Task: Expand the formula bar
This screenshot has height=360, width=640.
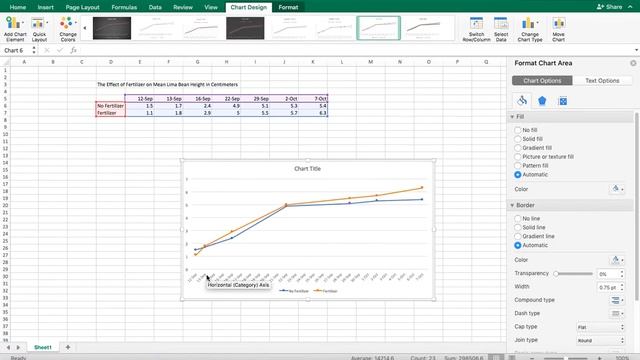Action: tap(636, 50)
